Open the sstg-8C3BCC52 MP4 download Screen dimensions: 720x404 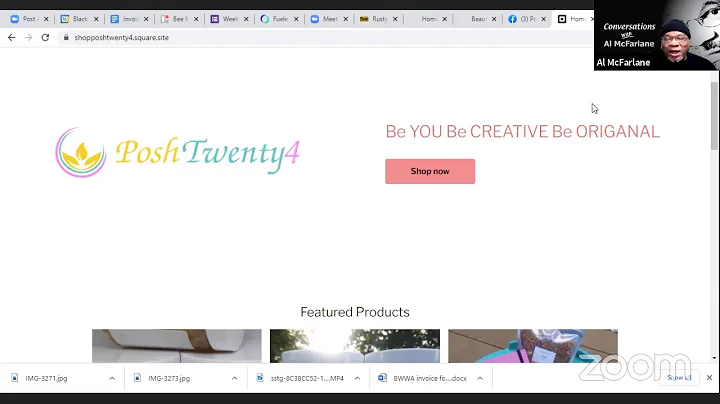tap(307, 378)
